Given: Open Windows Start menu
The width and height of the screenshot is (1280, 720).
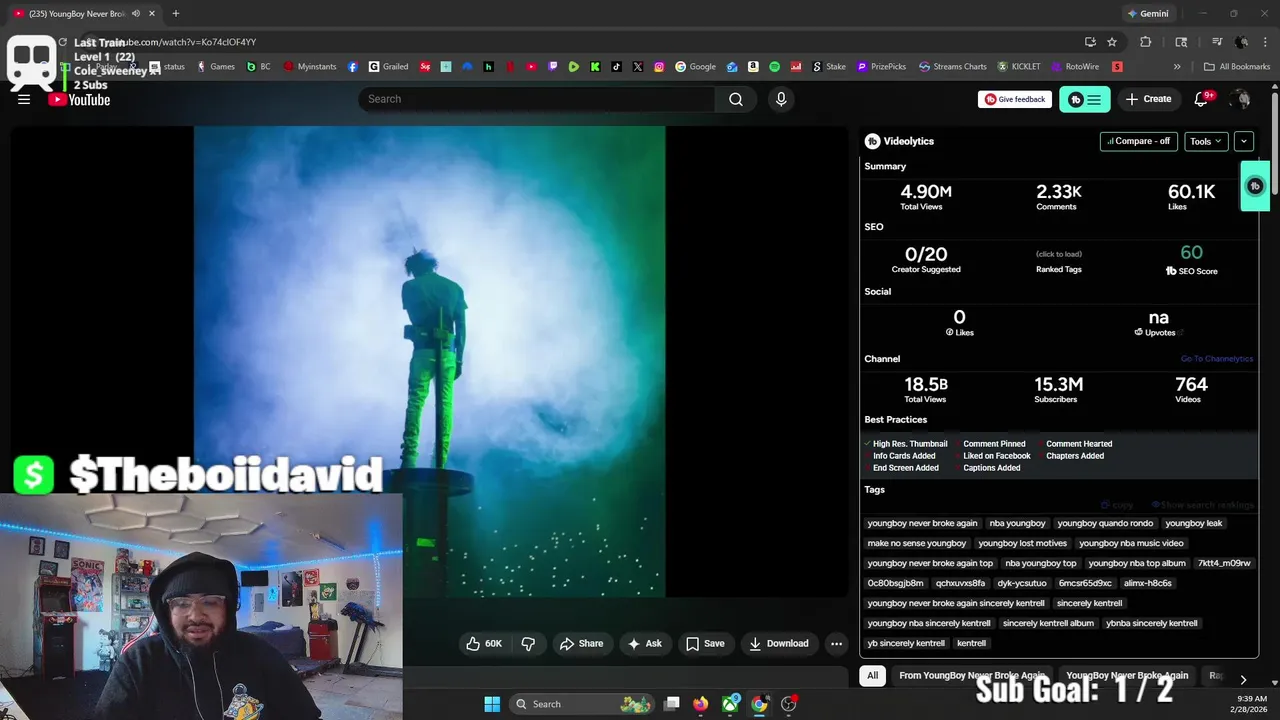Looking at the screenshot, I should coord(492,704).
